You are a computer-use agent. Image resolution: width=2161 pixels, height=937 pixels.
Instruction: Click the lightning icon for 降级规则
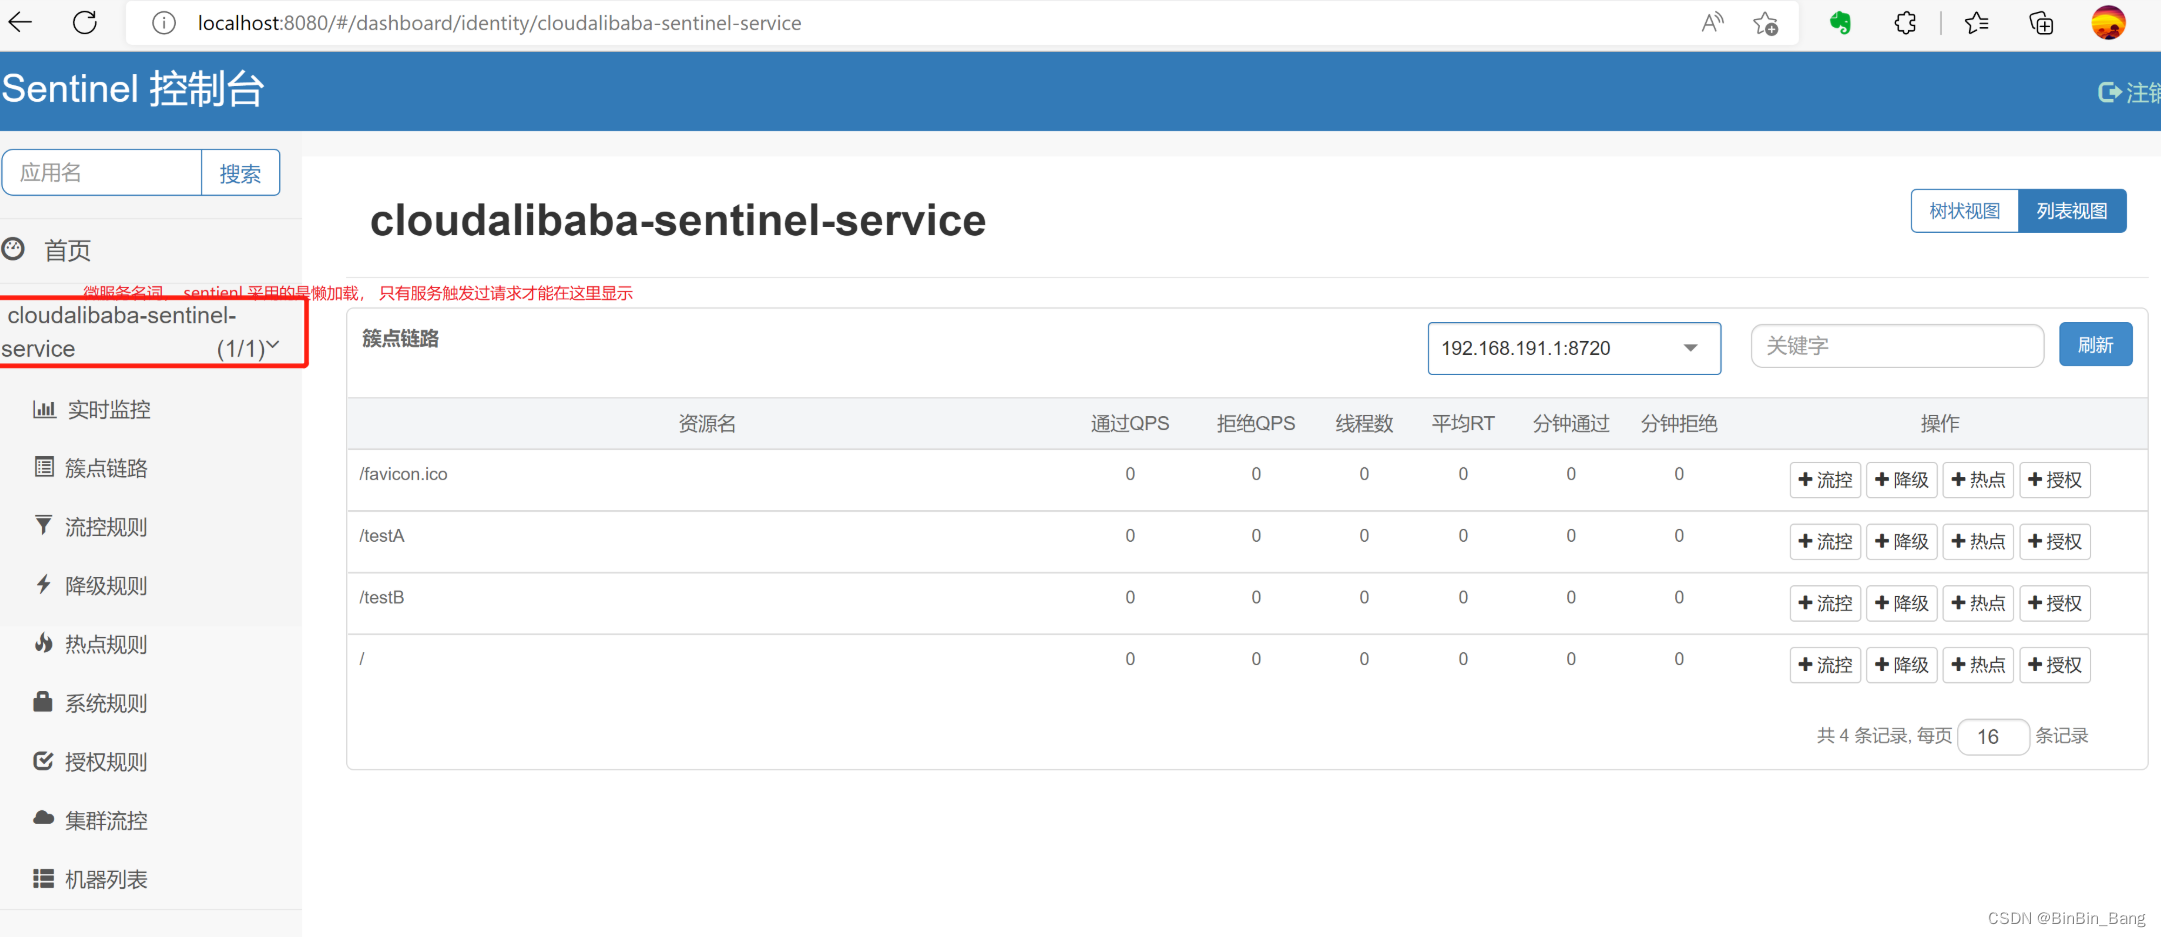pyautogui.click(x=43, y=584)
